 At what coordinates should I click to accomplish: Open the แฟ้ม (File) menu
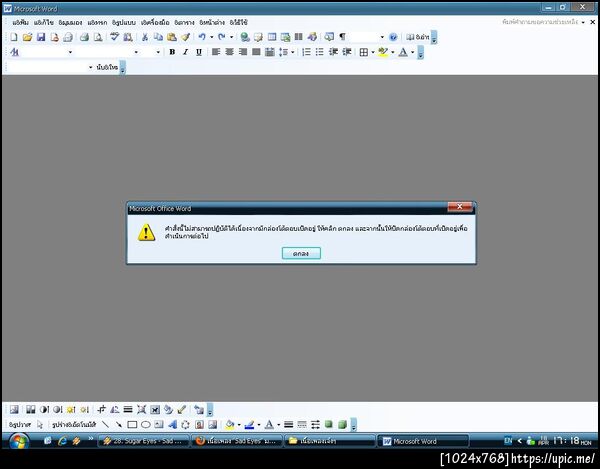click(x=20, y=23)
